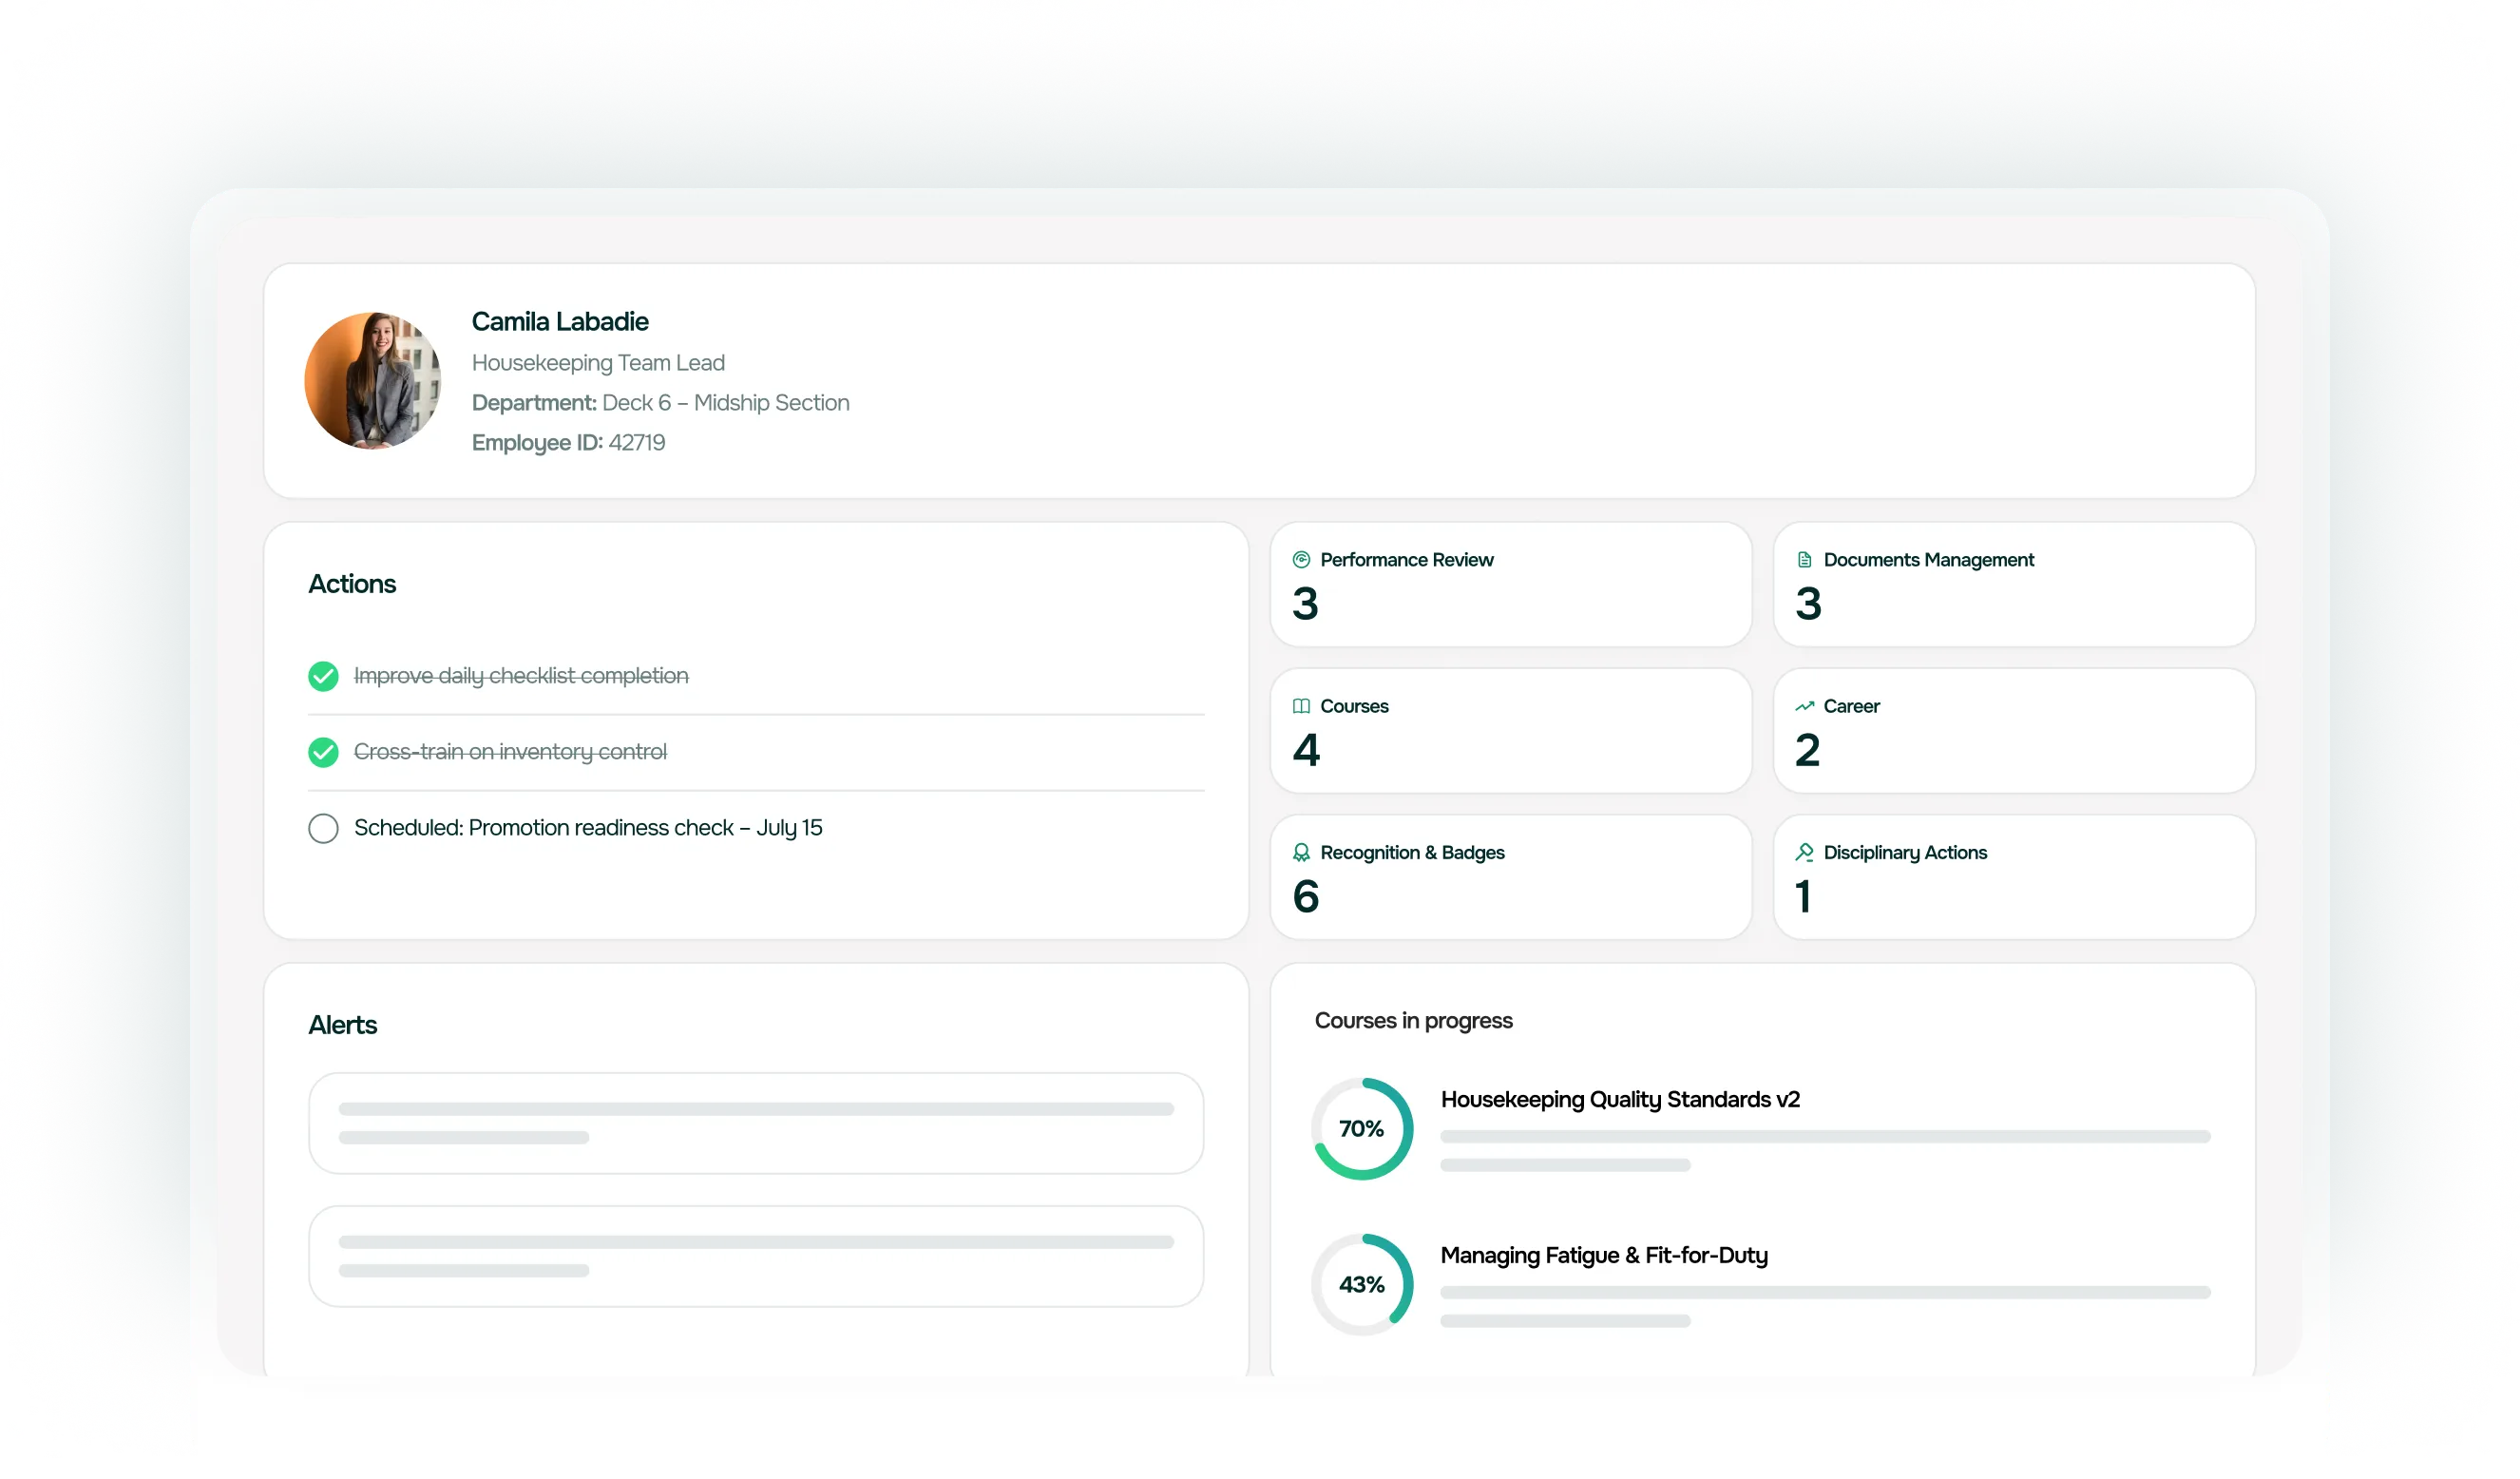Click the 70% progress ring

coord(1362,1128)
